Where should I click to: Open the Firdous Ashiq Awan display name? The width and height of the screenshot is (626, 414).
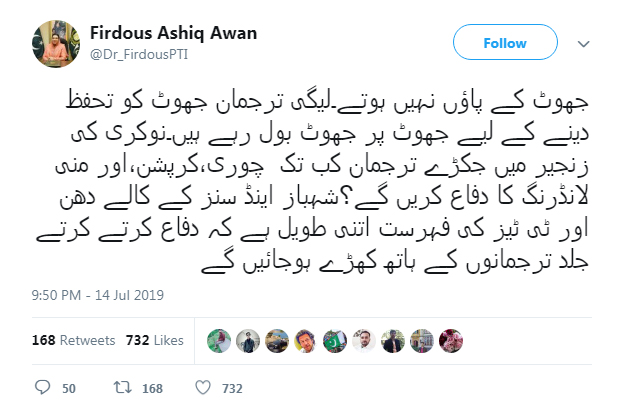coord(173,33)
